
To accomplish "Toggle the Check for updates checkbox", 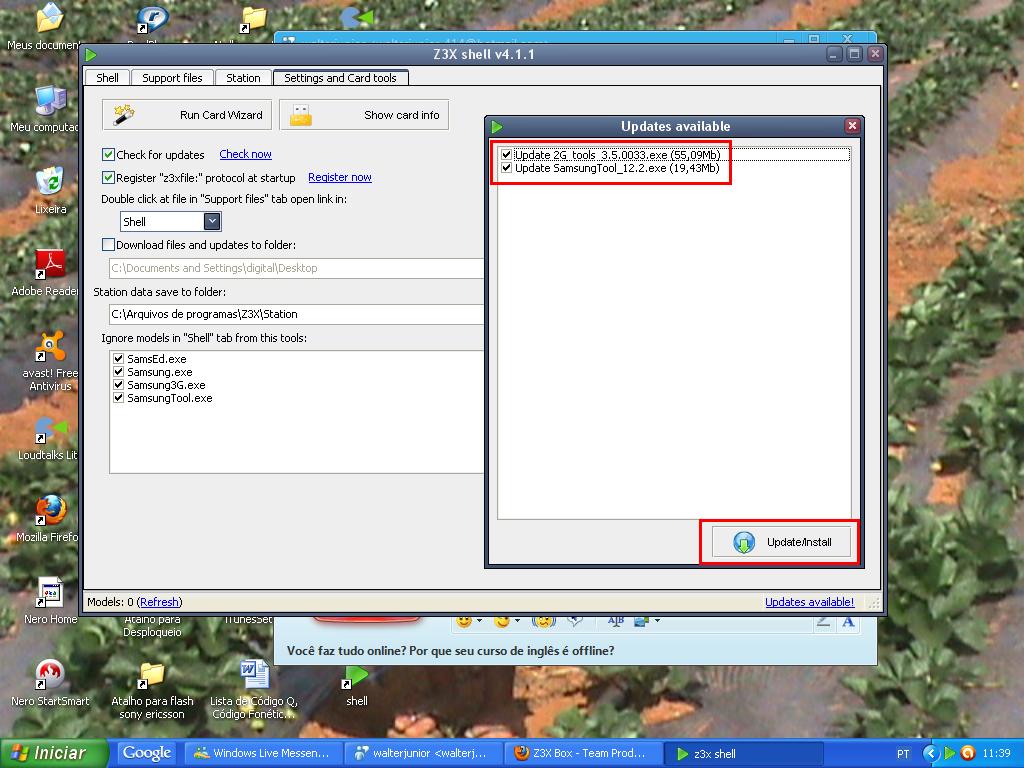I will point(108,155).
